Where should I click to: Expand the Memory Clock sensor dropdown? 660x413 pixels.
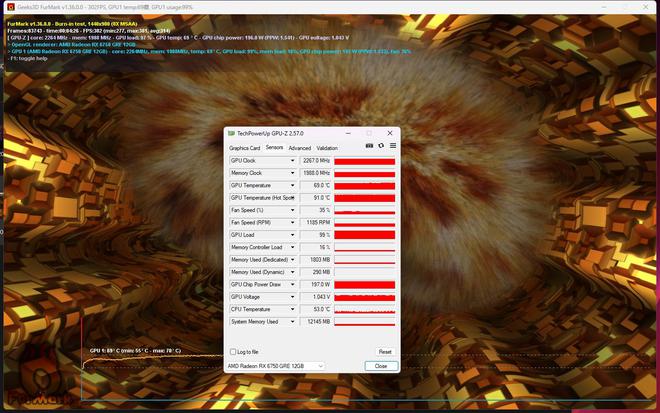pyautogui.click(x=293, y=173)
